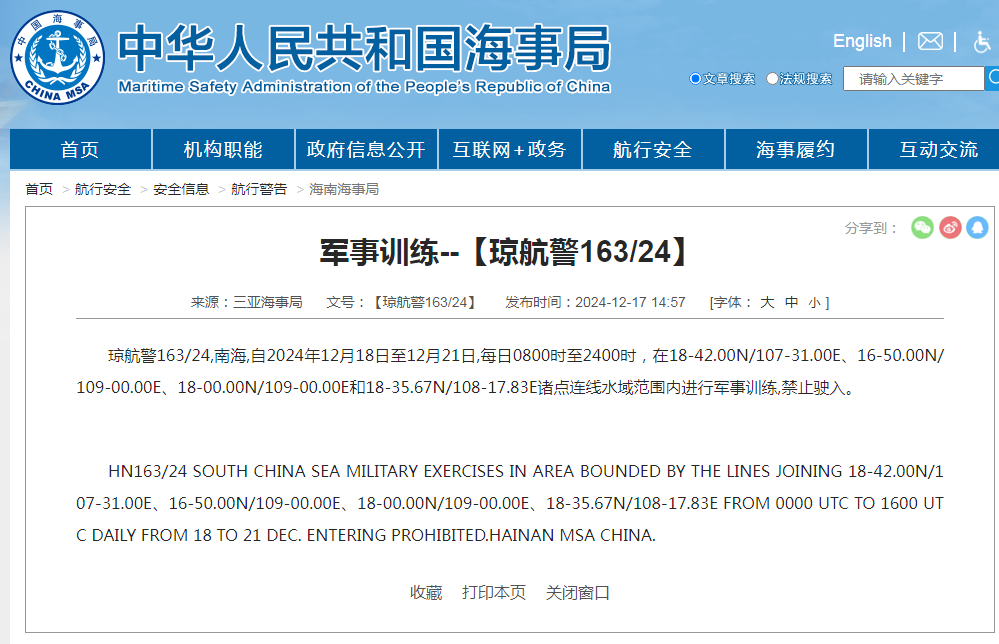Open the 互动交流 navigation tab
Viewport: 999px width, 644px height.
(x=938, y=150)
